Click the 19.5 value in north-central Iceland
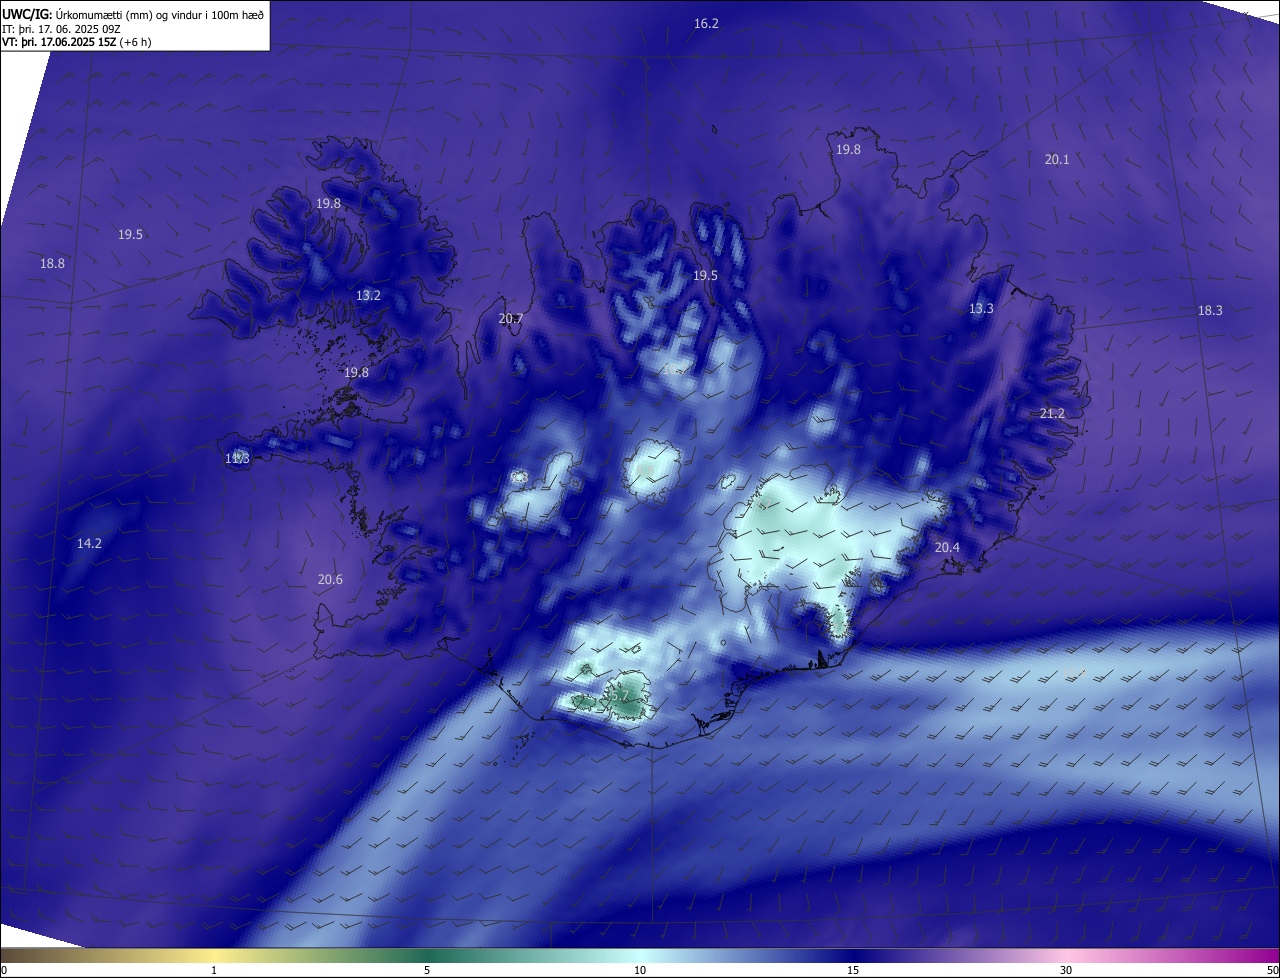1280x978 pixels. [706, 275]
